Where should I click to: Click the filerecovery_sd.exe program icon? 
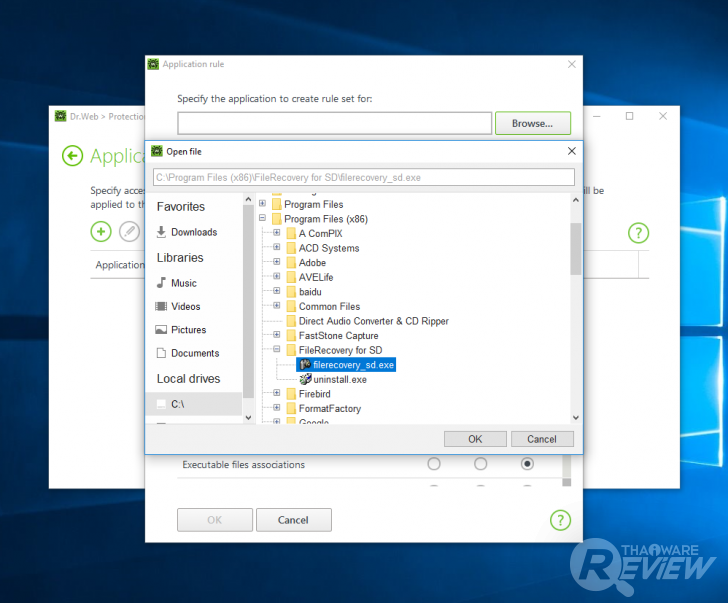tap(305, 365)
